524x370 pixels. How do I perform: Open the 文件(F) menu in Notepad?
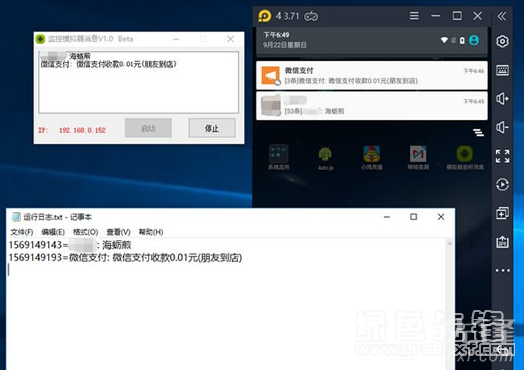coord(22,232)
